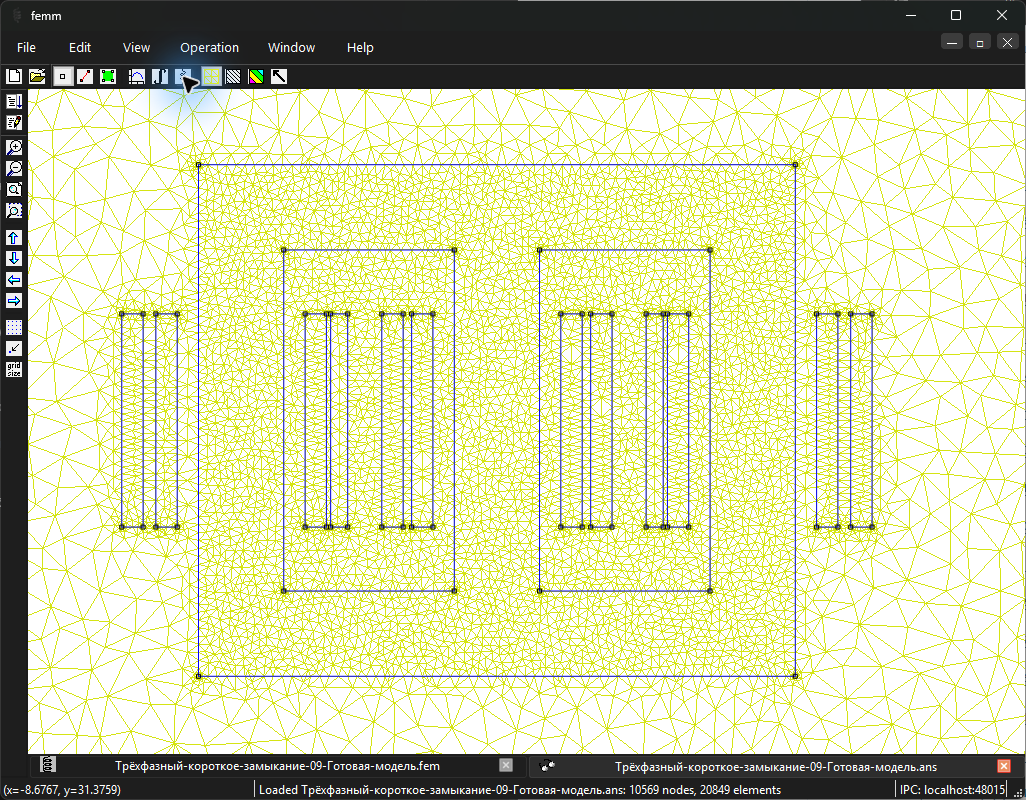Open the Operation menu
Viewport: 1026px width, 800px height.
tap(209, 48)
